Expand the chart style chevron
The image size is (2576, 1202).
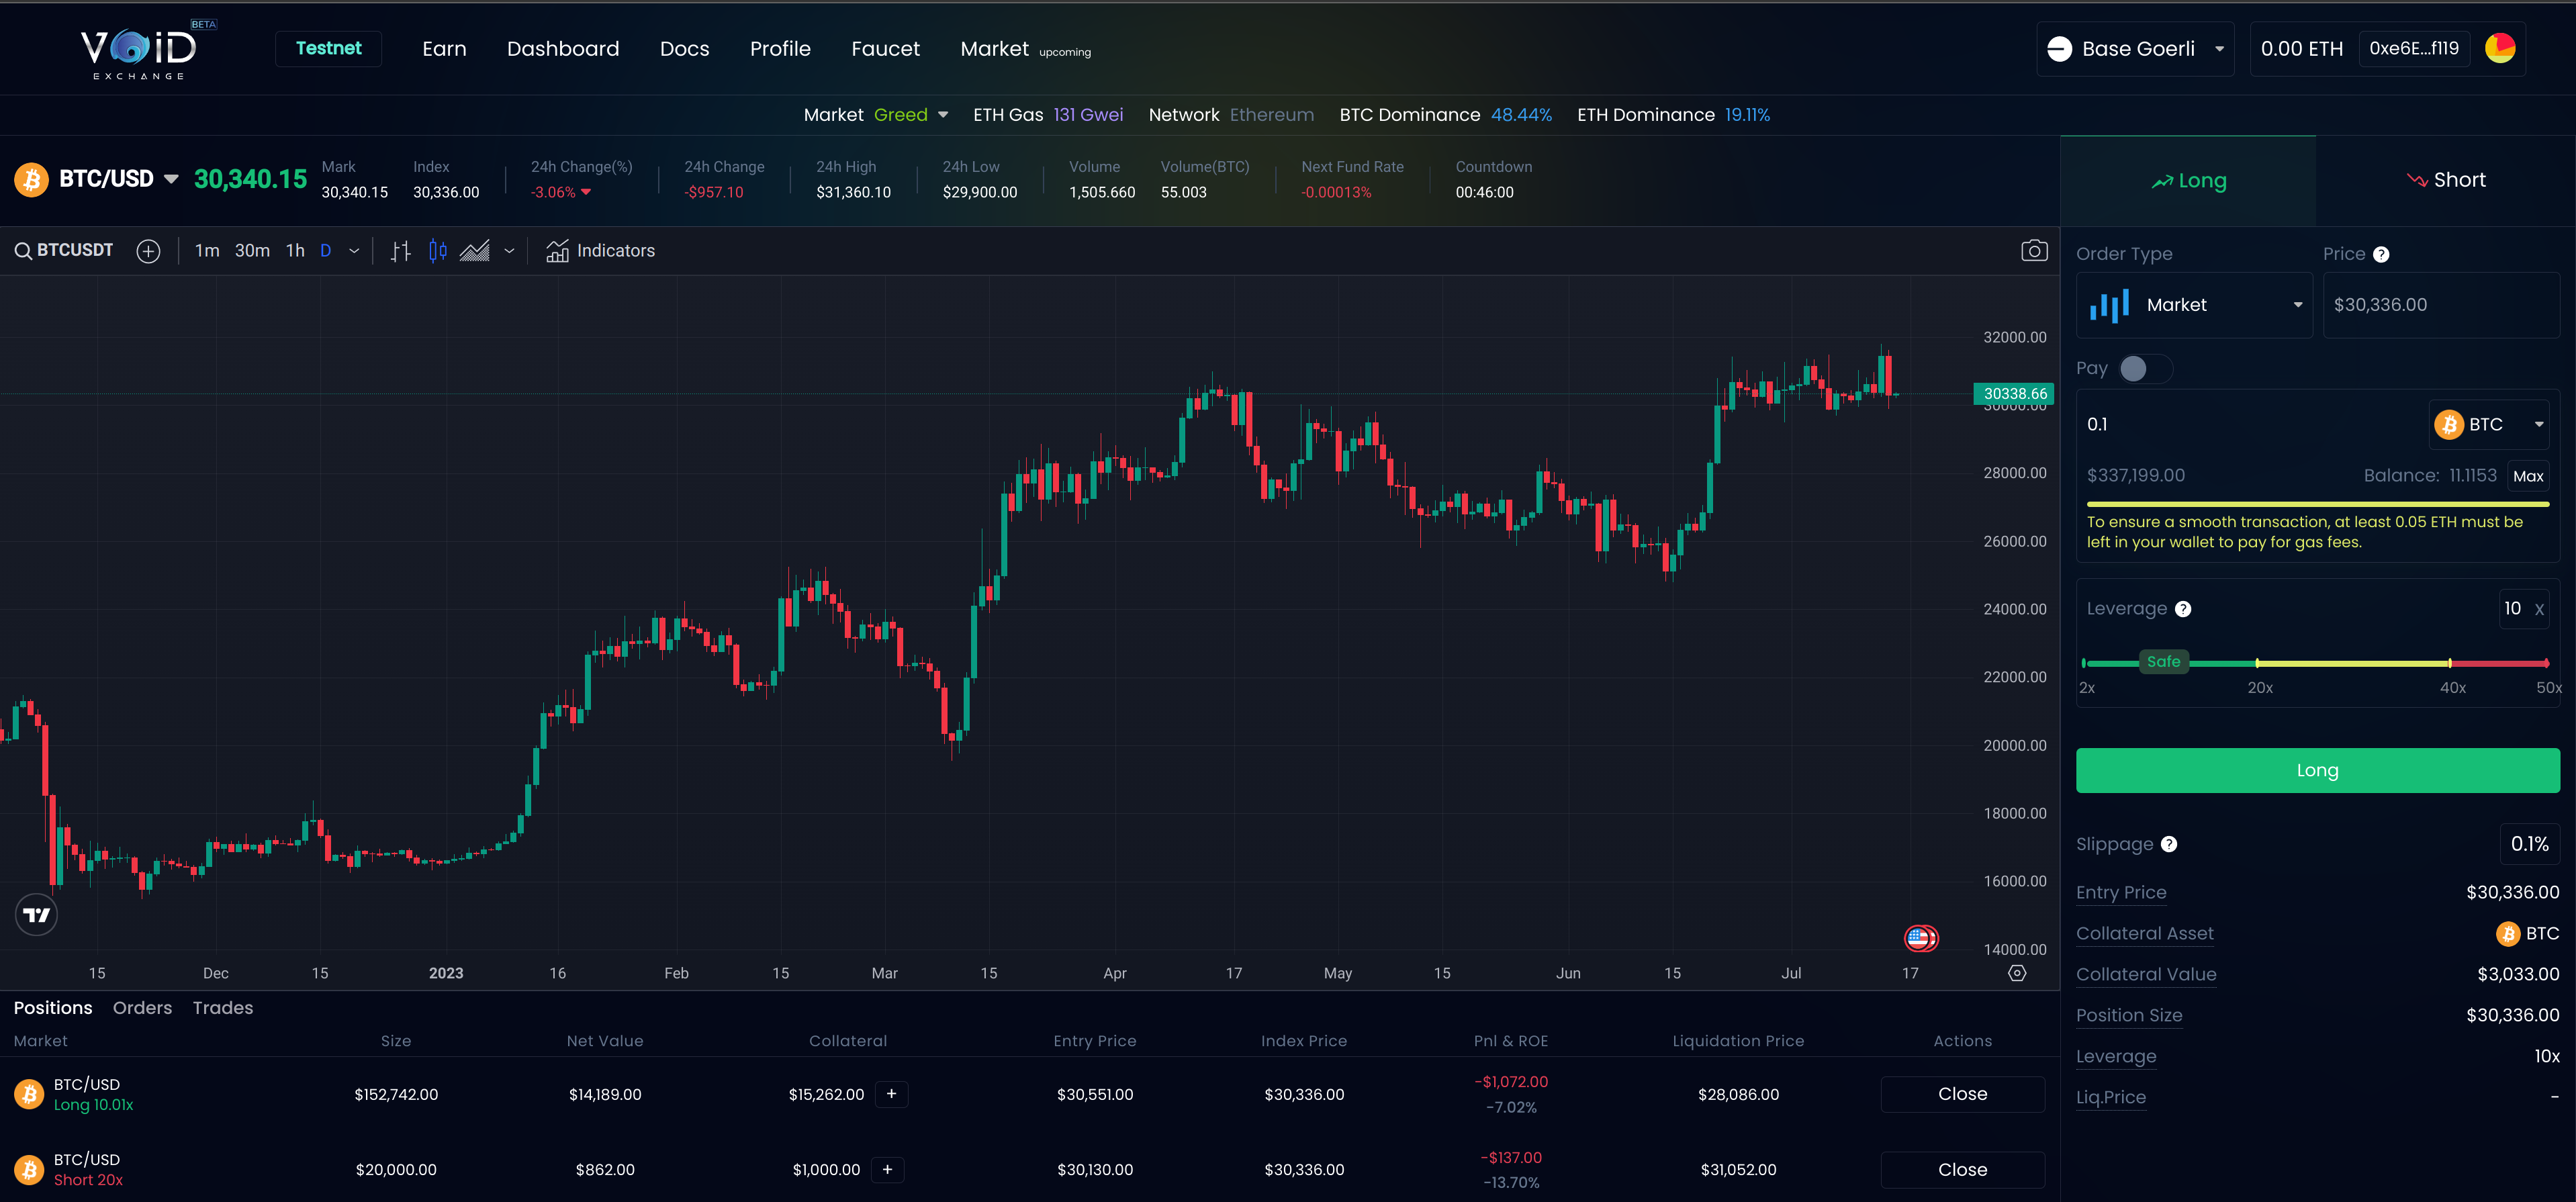(x=509, y=251)
